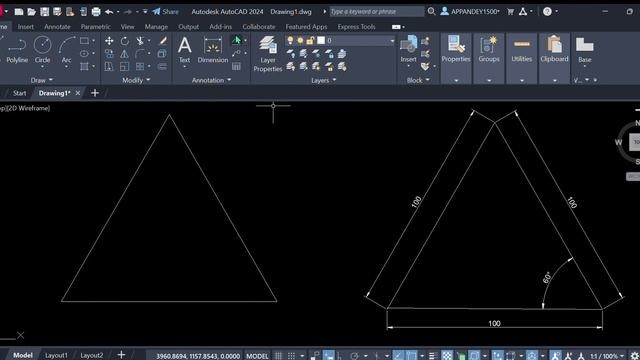
Task: Open the Annotate ribbon tab
Action: click(x=57, y=27)
